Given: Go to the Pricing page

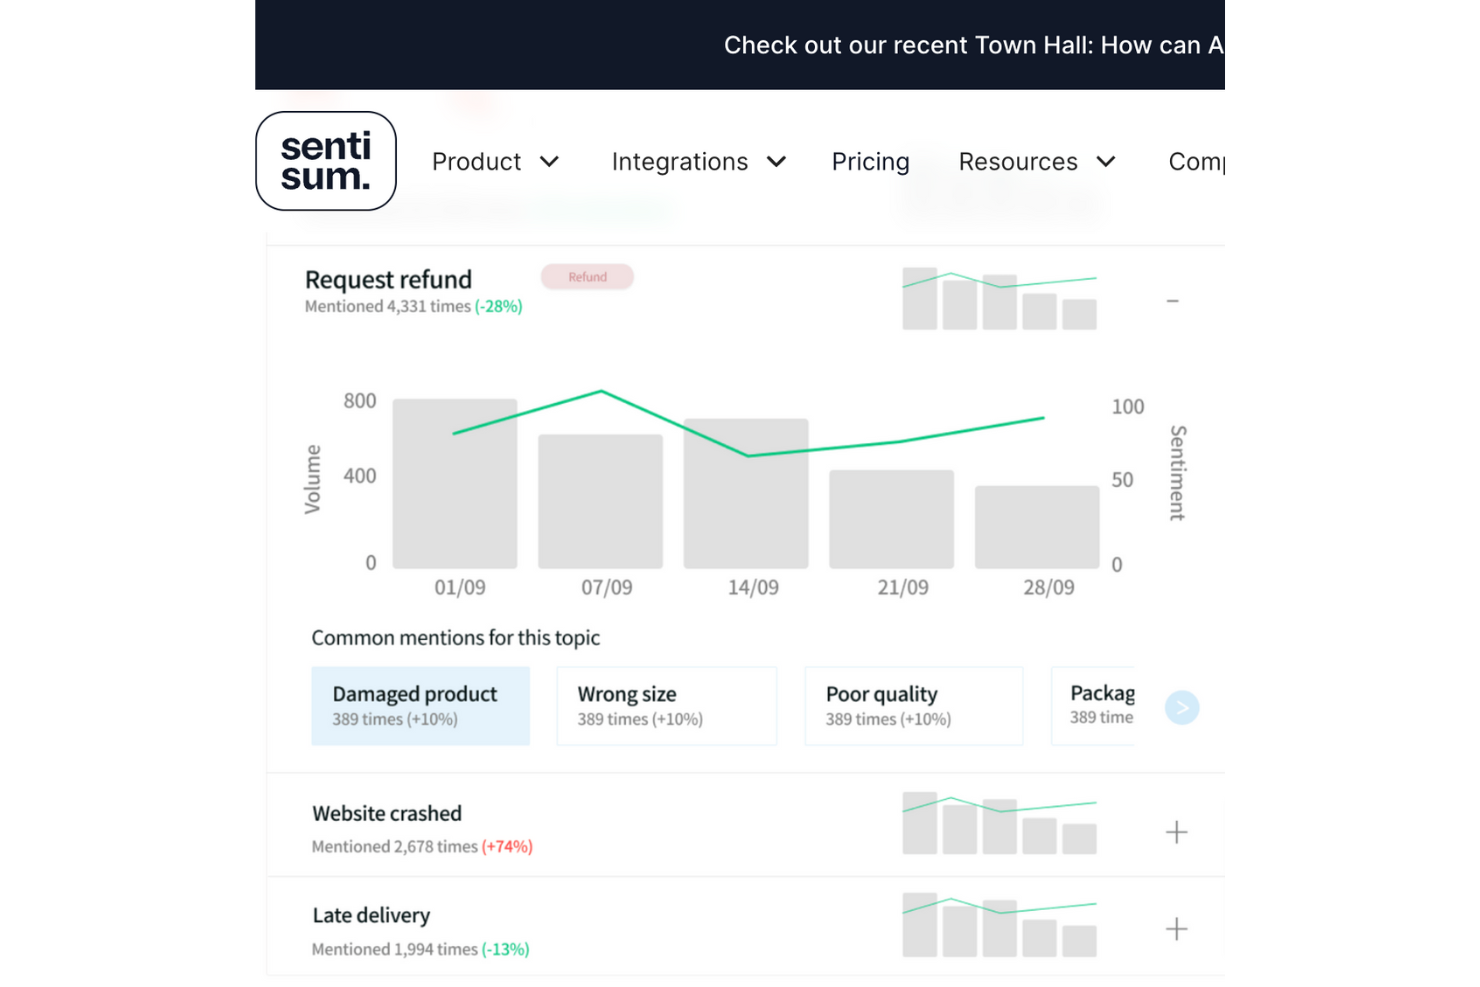Looking at the screenshot, I should pos(870,162).
